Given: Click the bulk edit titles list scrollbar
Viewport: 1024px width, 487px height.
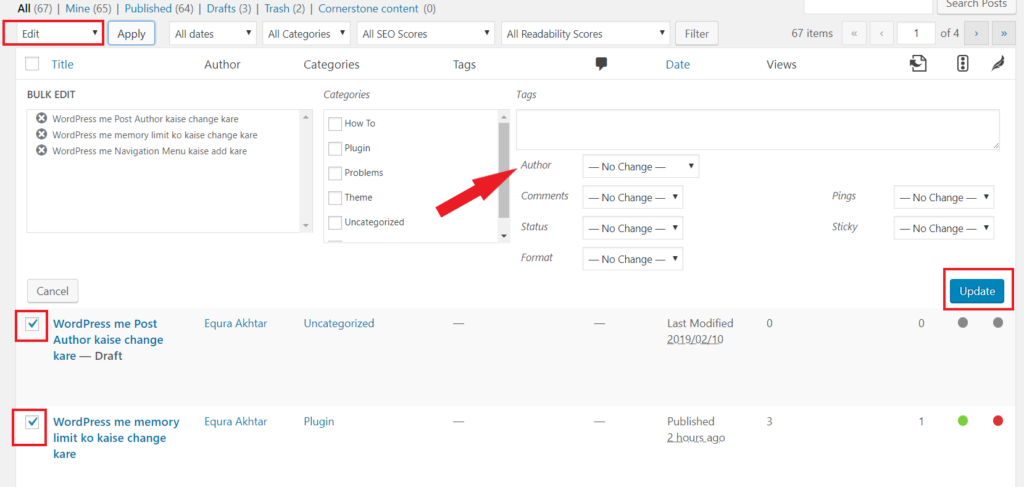Looking at the screenshot, I should (x=306, y=170).
